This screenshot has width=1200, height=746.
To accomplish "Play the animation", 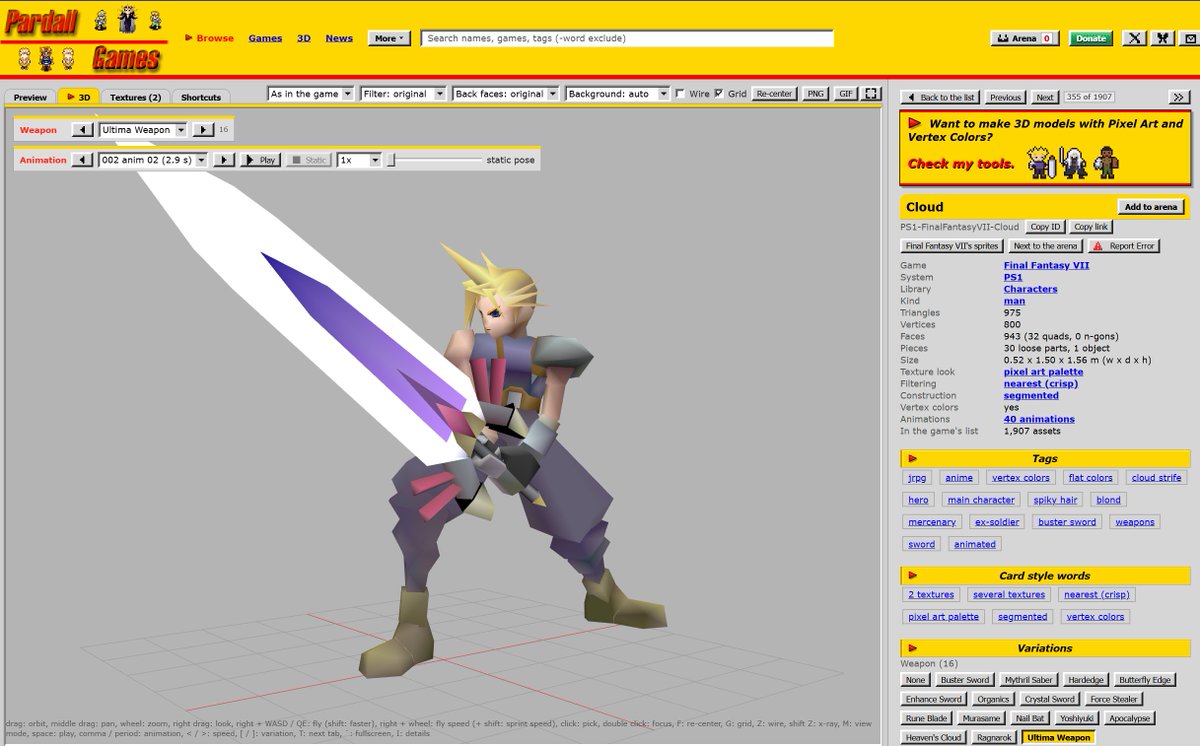I will 260,160.
